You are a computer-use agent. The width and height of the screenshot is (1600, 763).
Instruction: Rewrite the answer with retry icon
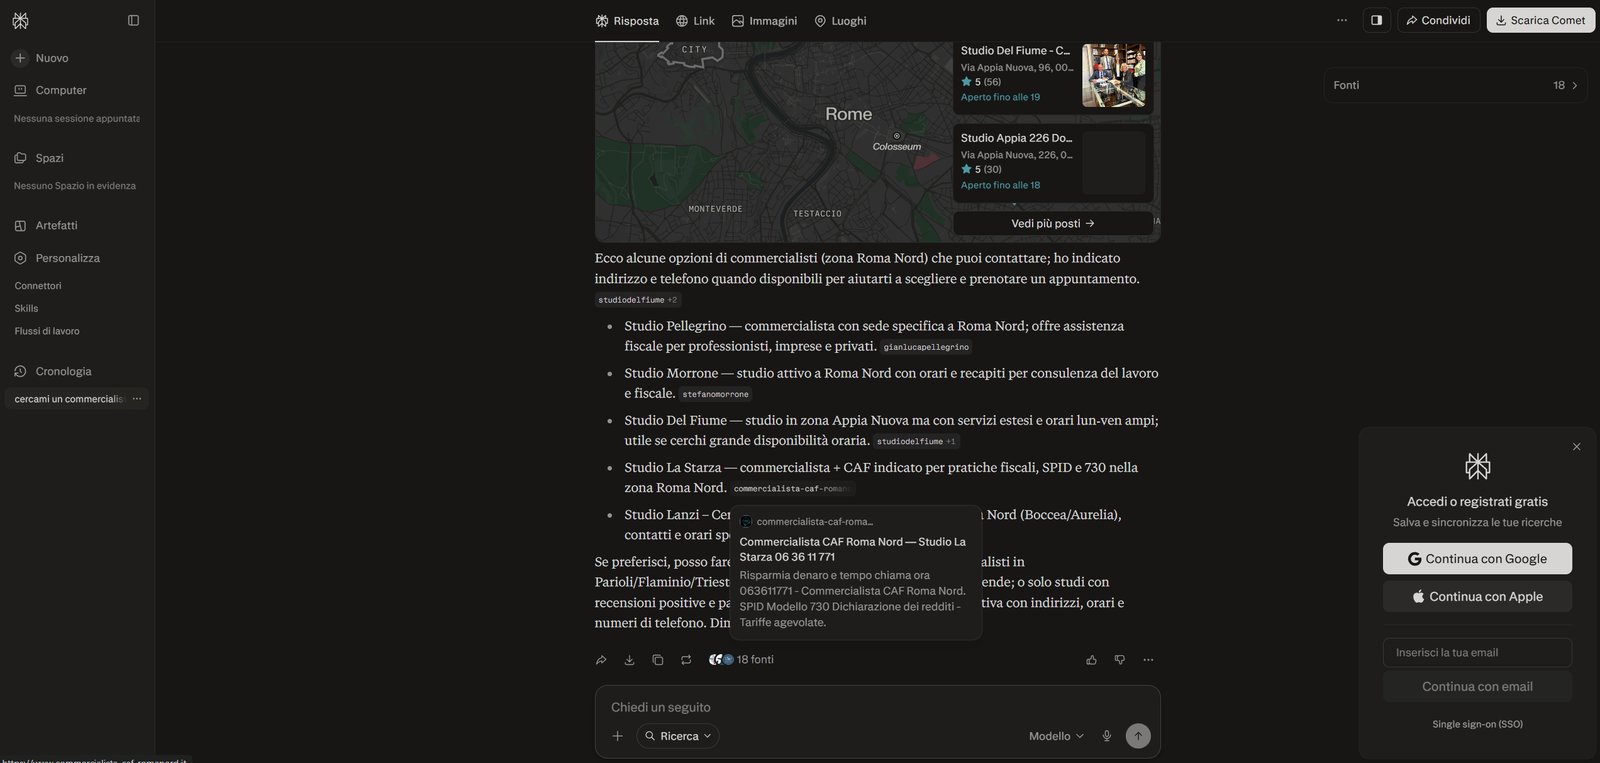686,660
